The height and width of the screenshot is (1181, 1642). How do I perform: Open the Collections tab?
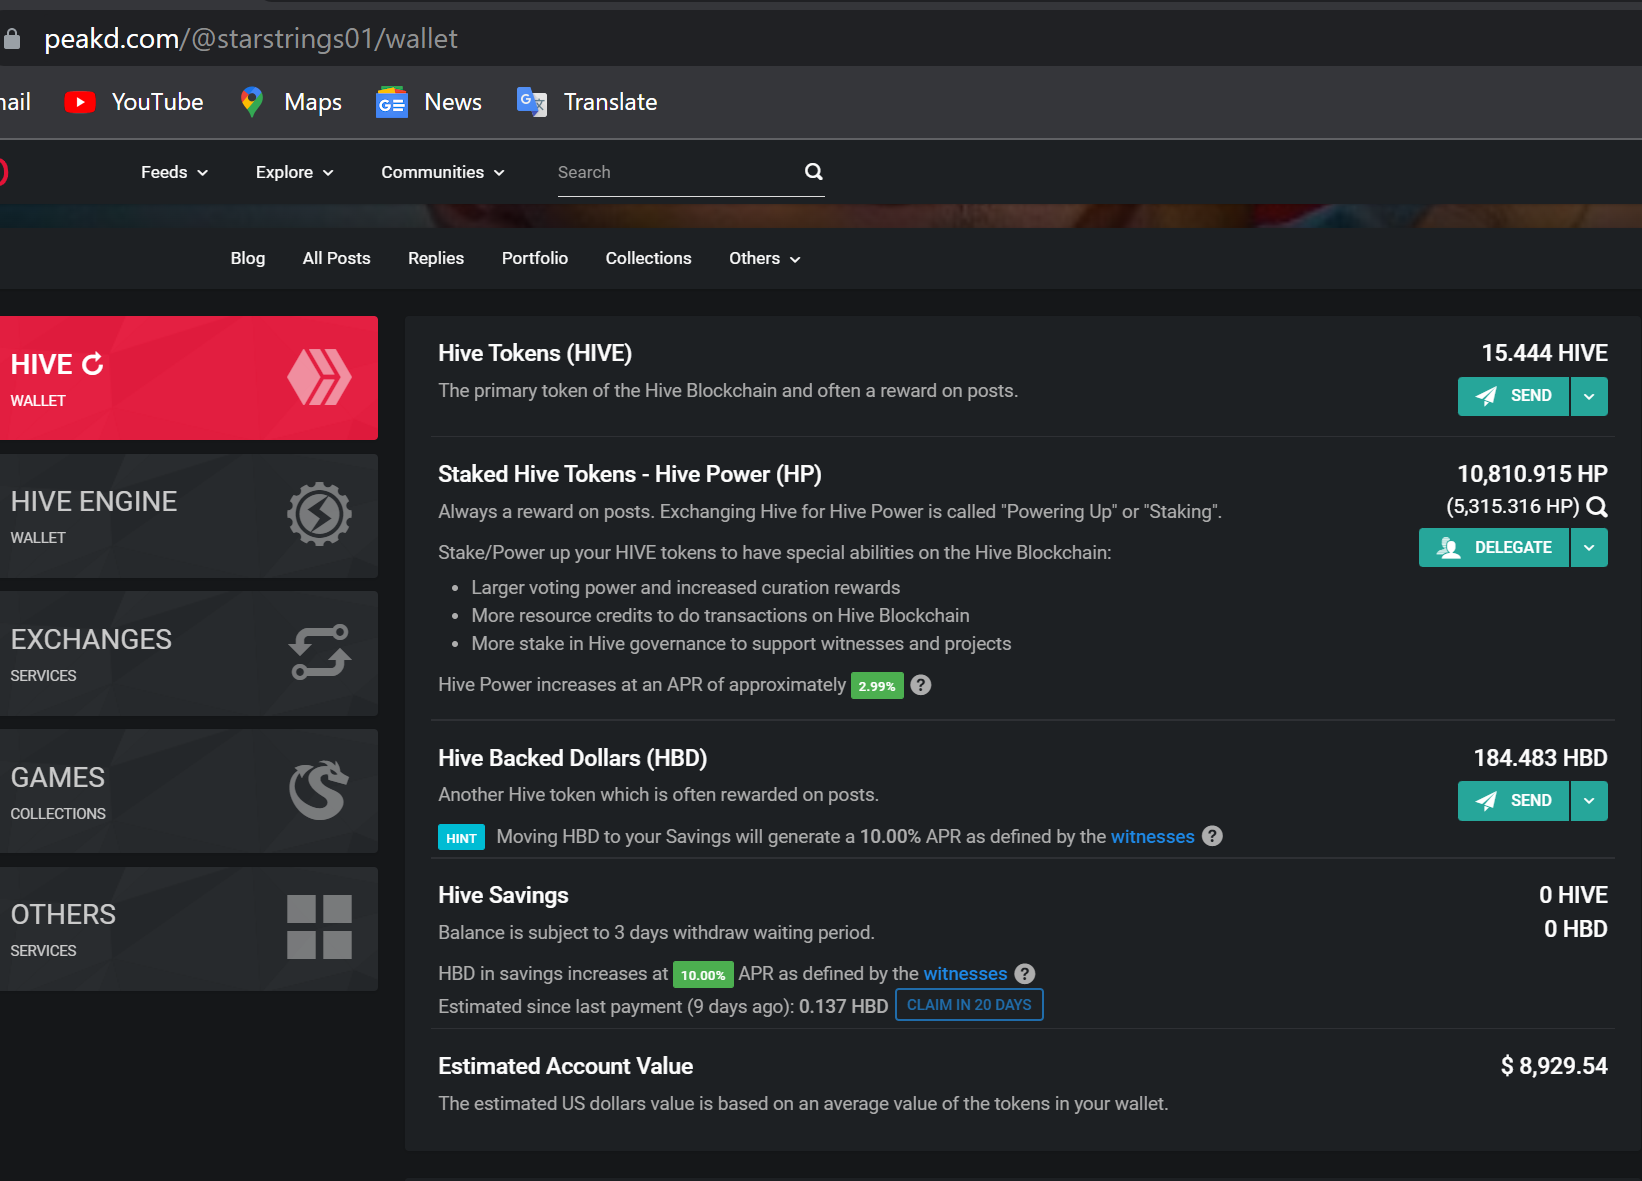coord(648,258)
